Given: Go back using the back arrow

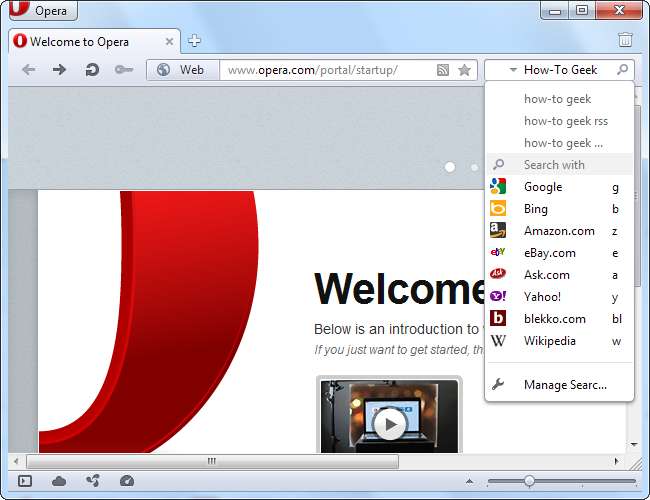Looking at the screenshot, I should (x=29, y=70).
